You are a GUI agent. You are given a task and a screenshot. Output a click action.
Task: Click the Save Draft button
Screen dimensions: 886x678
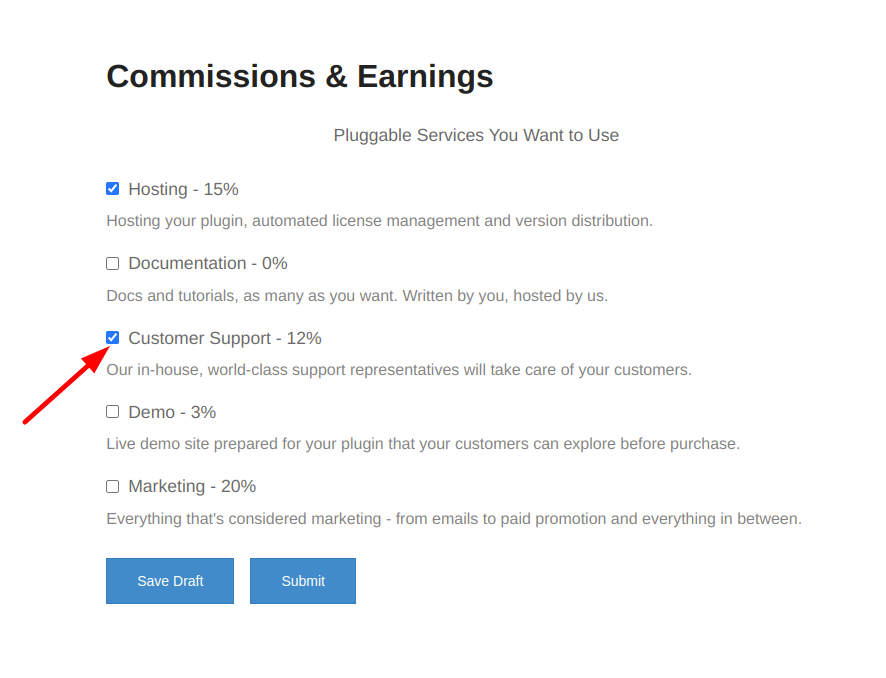pyautogui.click(x=170, y=581)
